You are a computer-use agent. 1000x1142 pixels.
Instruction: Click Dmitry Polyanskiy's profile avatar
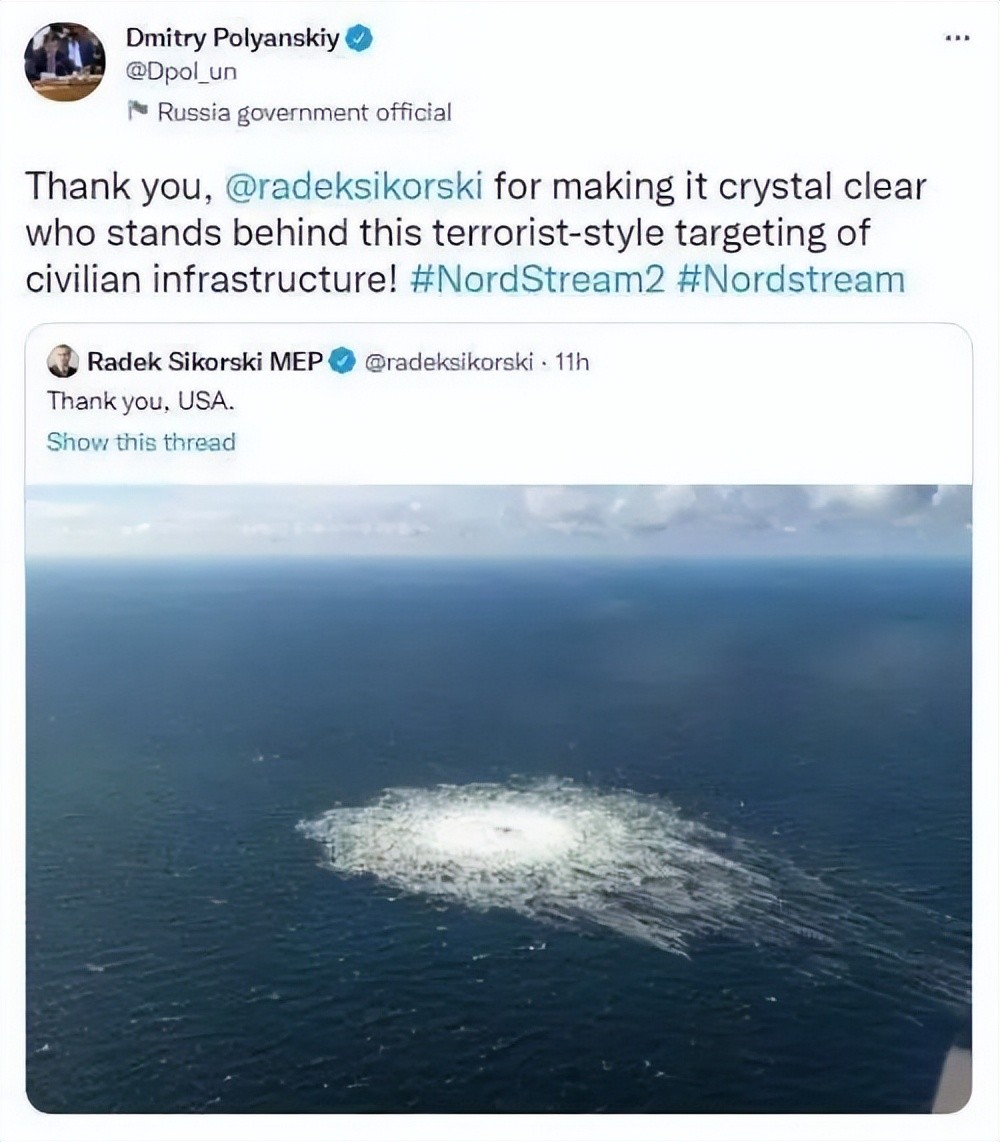(x=64, y=61)
